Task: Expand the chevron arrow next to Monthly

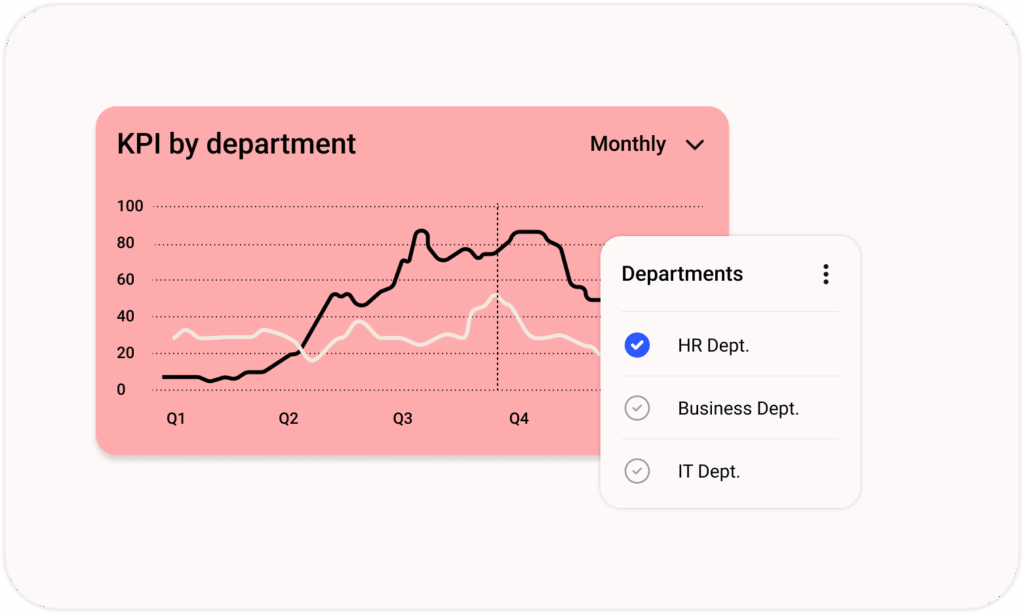Action: 695,145
